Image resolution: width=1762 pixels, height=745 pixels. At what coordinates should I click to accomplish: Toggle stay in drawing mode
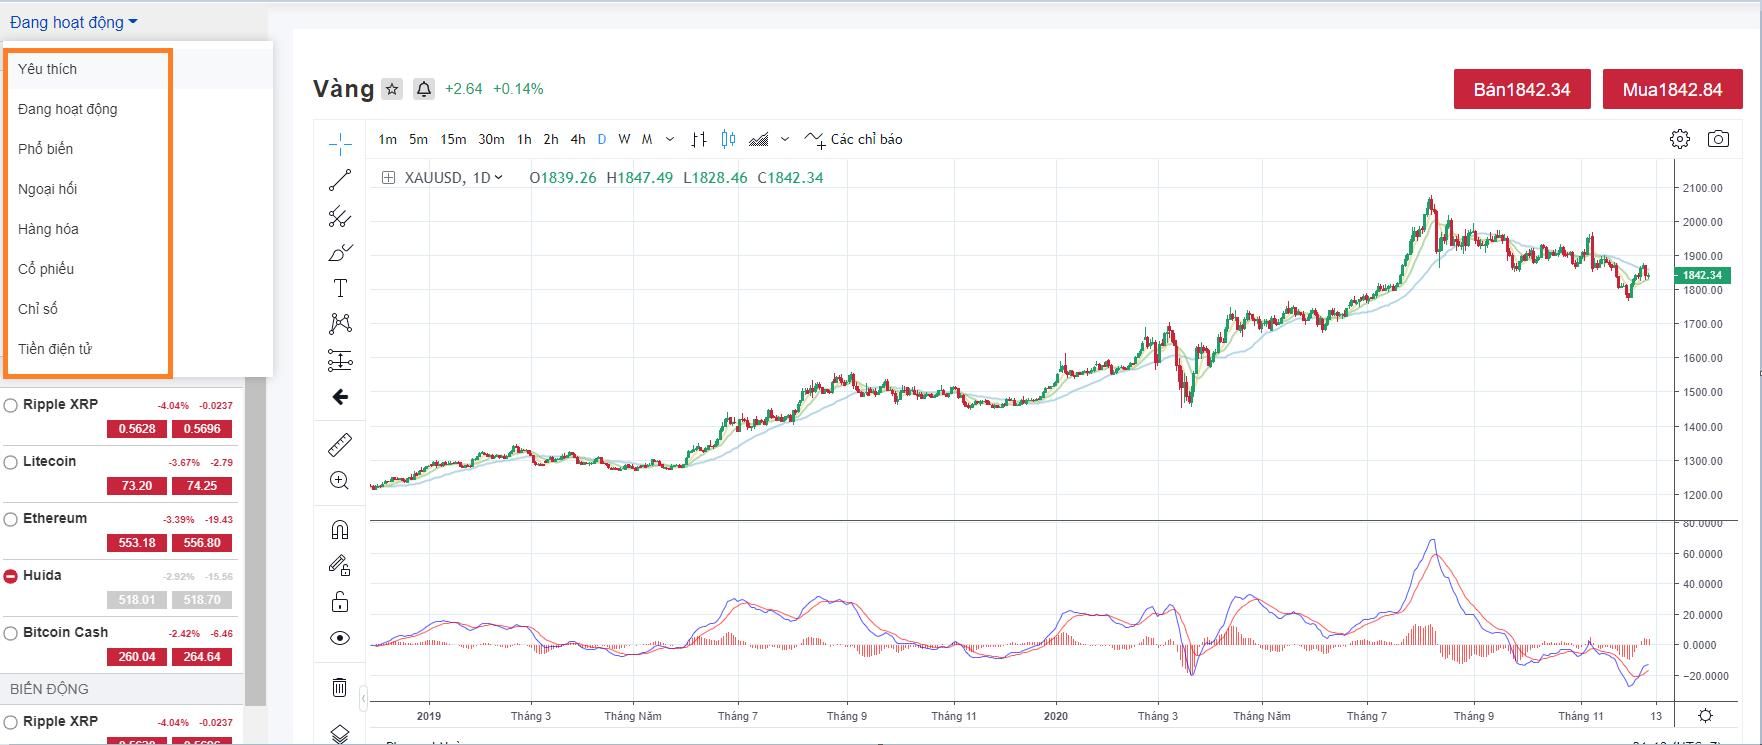tap(340, 566)
